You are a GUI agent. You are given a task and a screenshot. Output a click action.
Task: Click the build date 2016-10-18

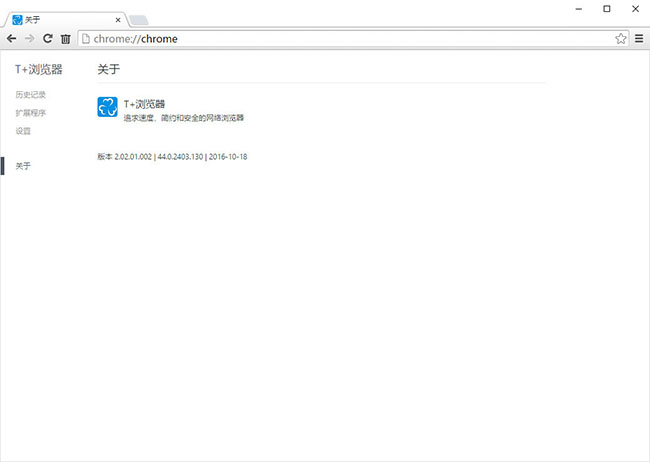click(228, 157)
